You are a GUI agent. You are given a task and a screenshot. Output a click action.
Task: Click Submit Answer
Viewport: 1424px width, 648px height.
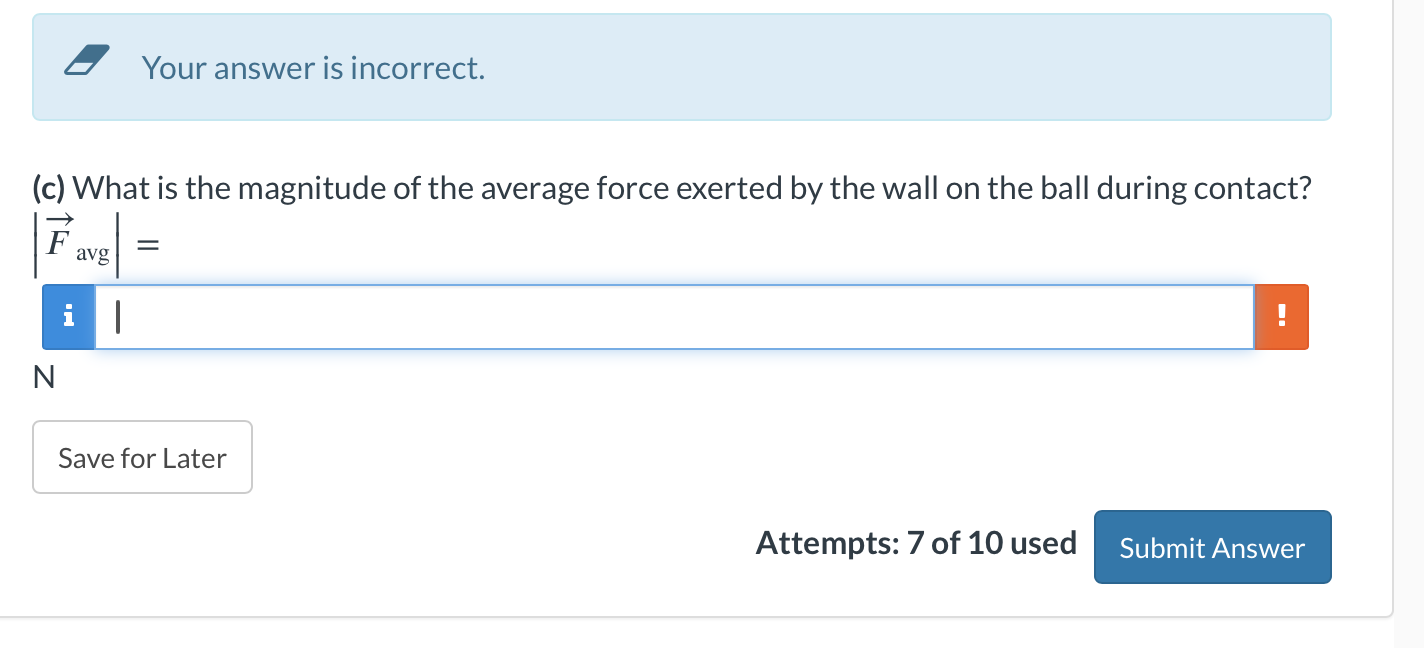pyautogui.click(x=1212, y=547)
